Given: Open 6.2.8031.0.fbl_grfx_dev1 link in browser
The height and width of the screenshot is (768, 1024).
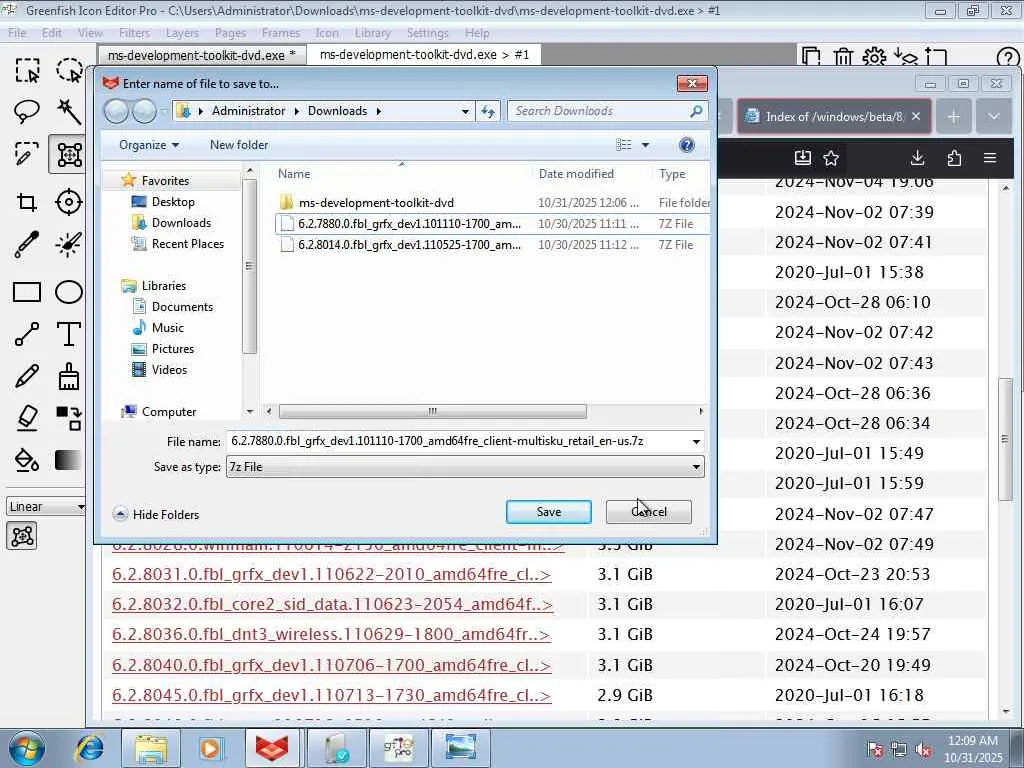Looking at the screenshot, I should (x=332, y=575).
